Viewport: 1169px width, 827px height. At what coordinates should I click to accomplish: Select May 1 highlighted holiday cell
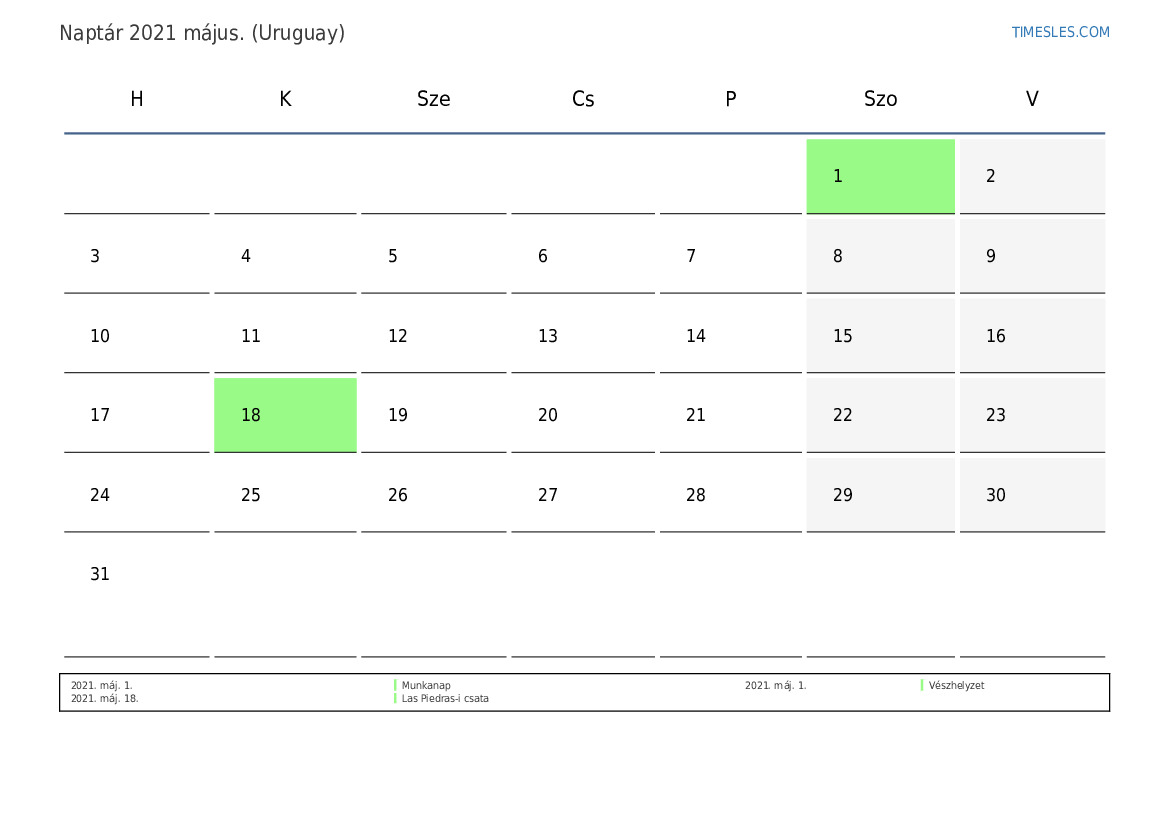click(880, 176)
